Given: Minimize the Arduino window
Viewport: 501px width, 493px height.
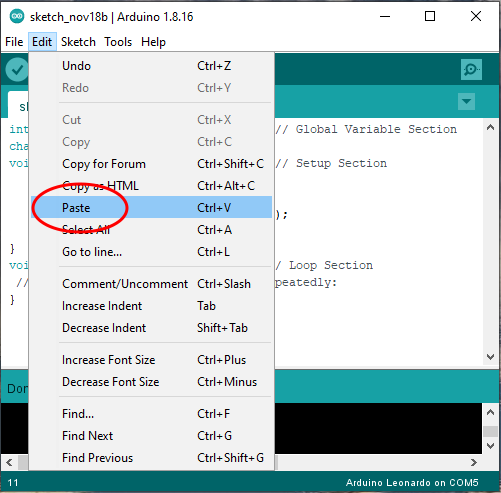Looking at the screenshot, I should click(385, 16).
